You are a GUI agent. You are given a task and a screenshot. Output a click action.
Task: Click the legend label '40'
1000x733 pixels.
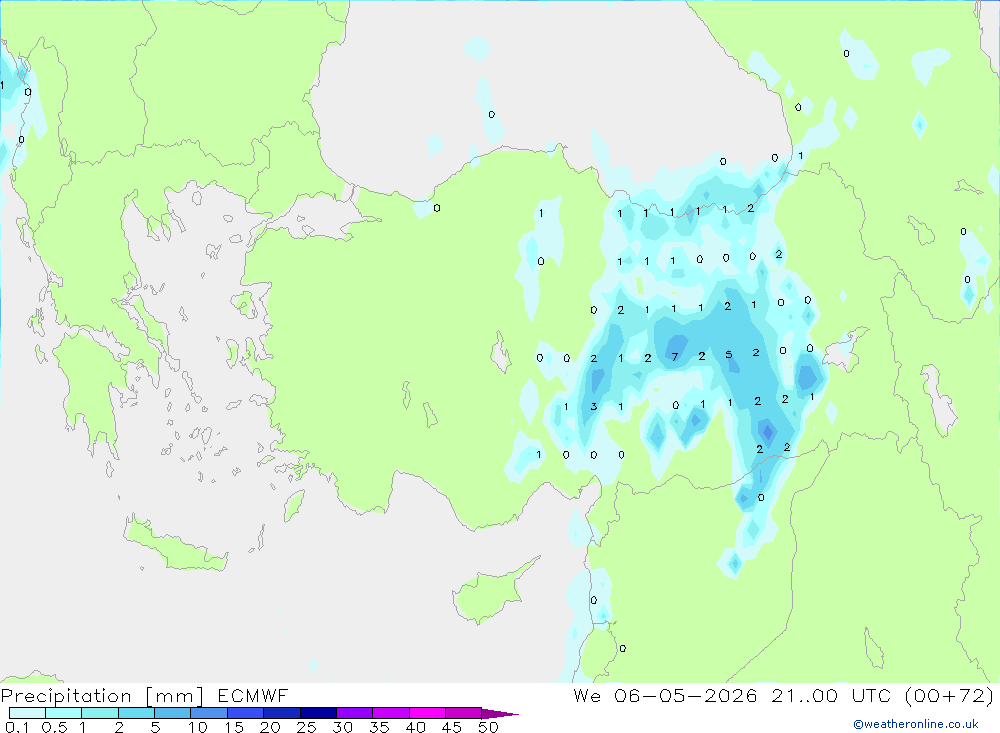click(415, 727)
